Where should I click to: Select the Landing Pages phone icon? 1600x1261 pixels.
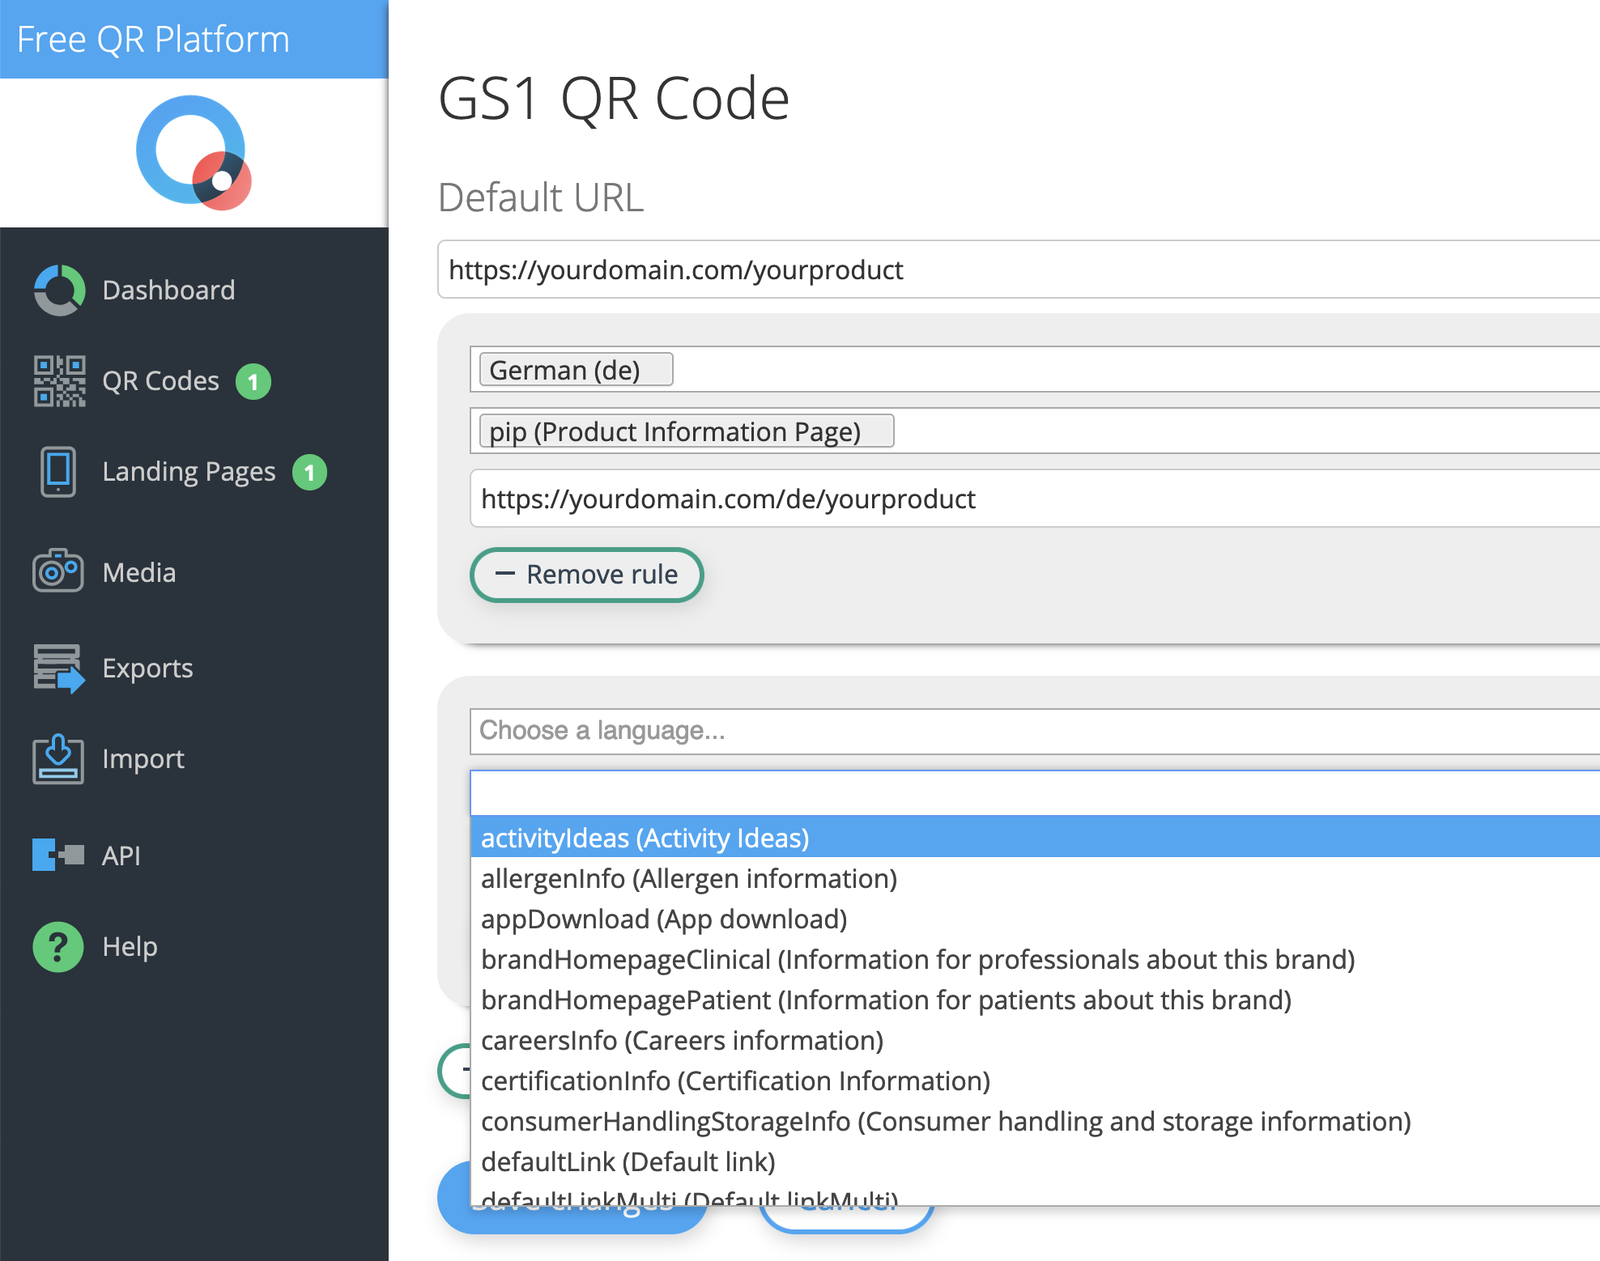(58, 471)
